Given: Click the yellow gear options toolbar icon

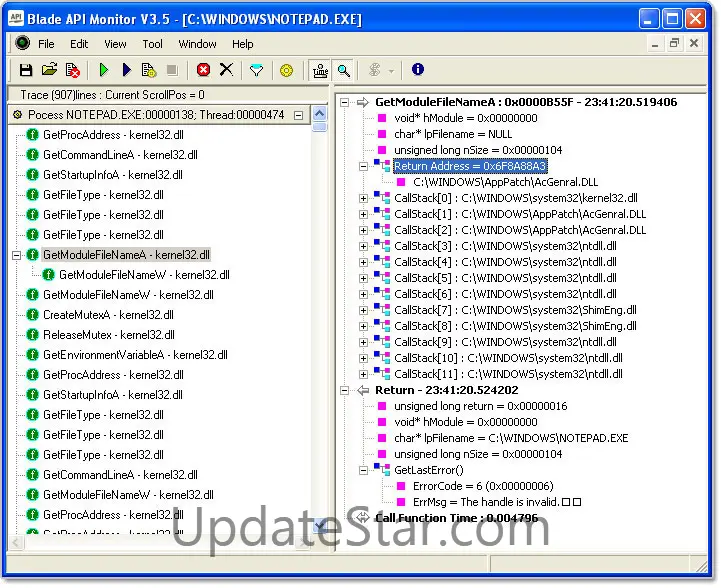Looking at the screenshot, I should click(286, 70).
